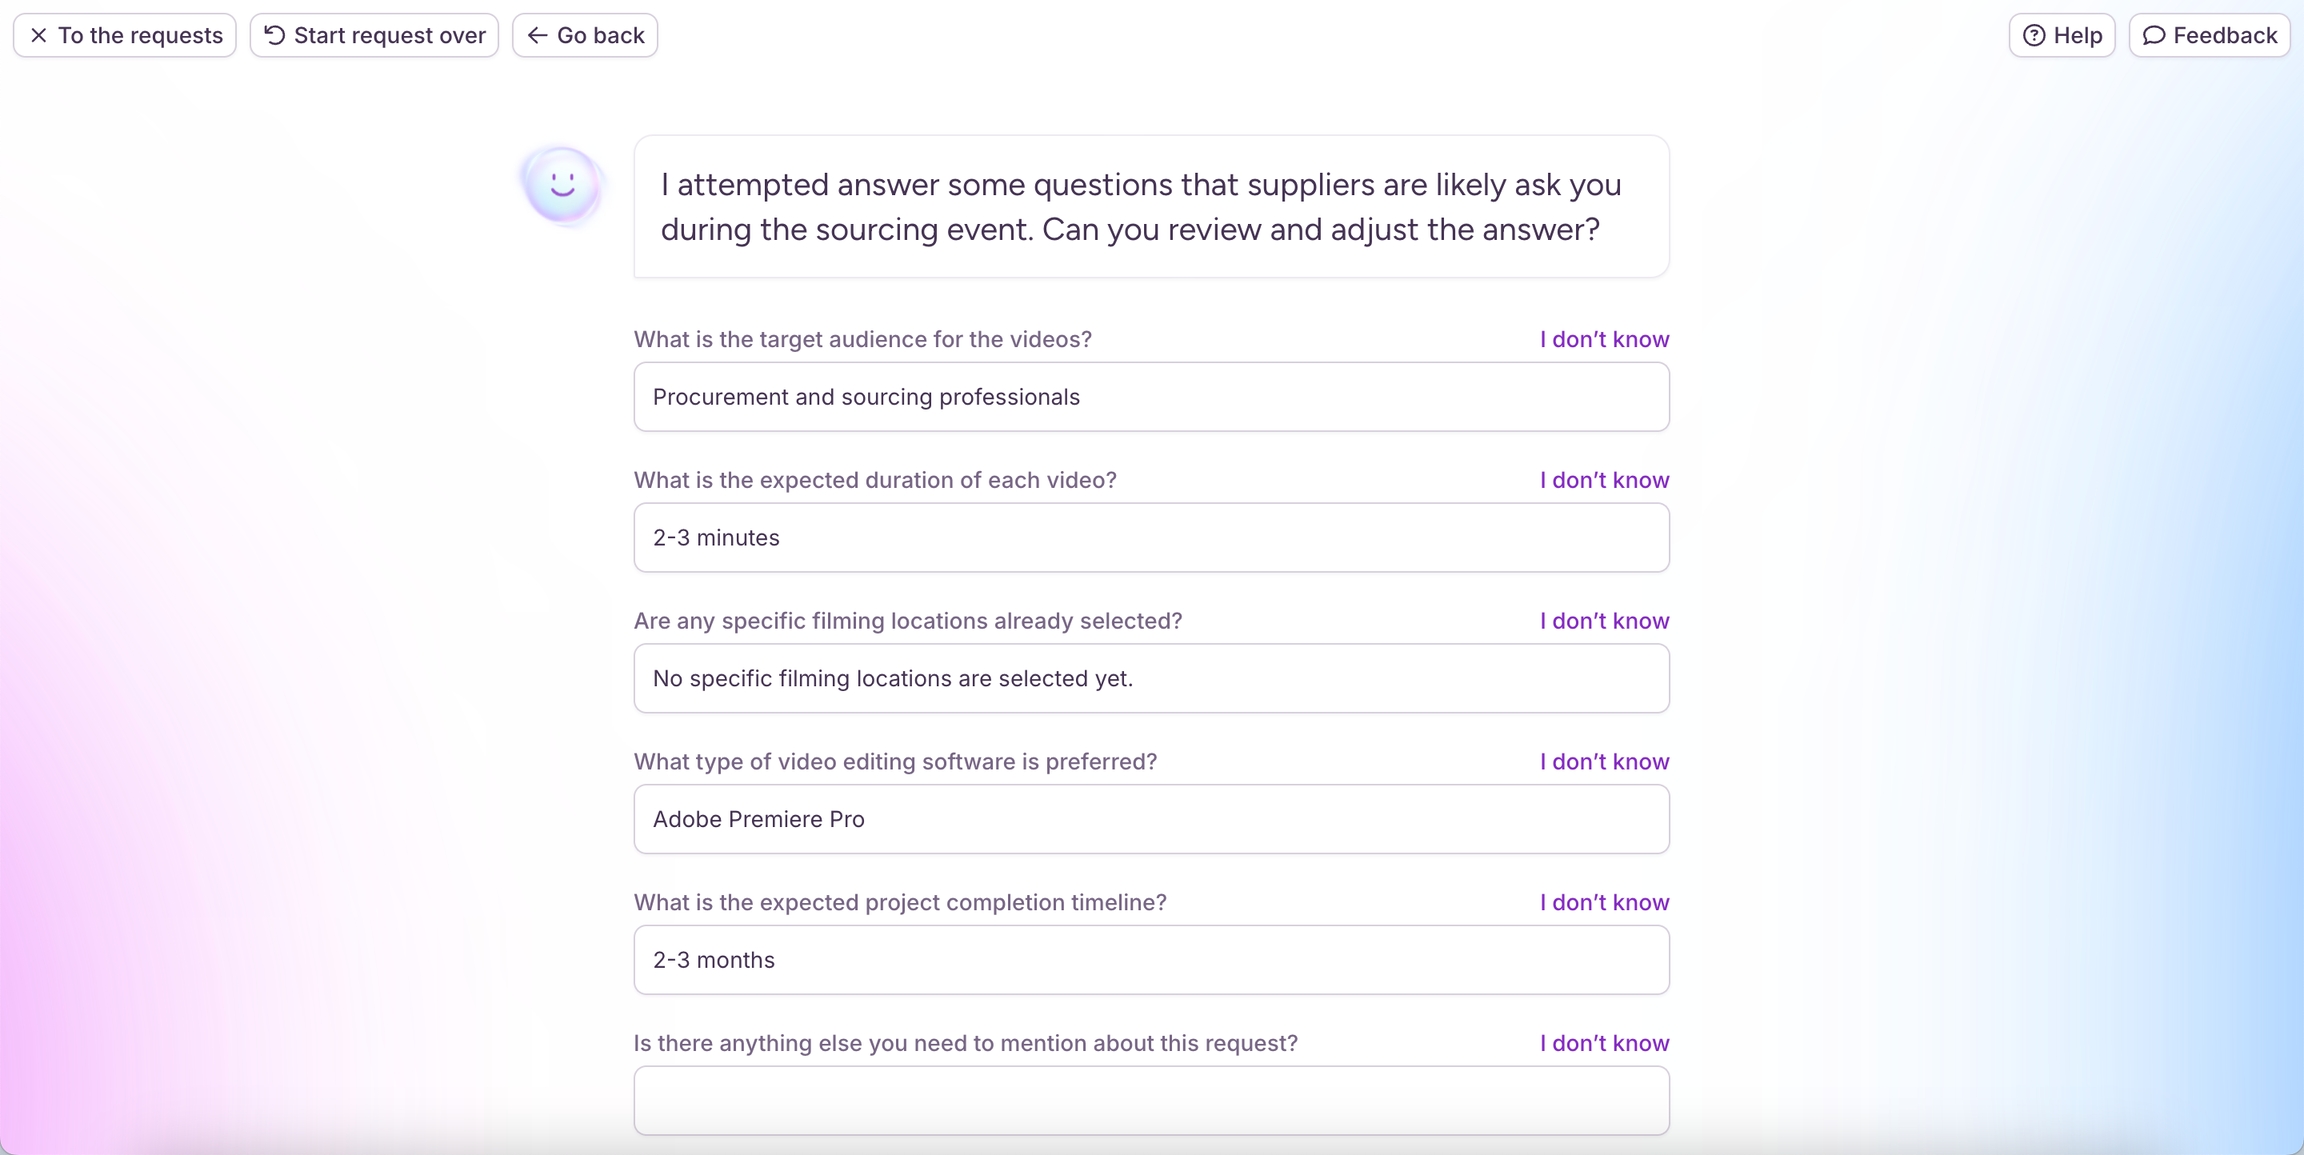Select I don't know for filming locations
The width and height of the screenshot is (2304, 1155).
1604,621
